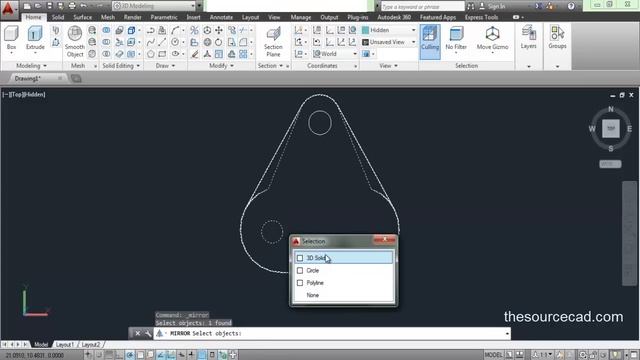Screen dimensions: 640x360
Task: Click the Smooth Object mesh tool
Action: 75,41
